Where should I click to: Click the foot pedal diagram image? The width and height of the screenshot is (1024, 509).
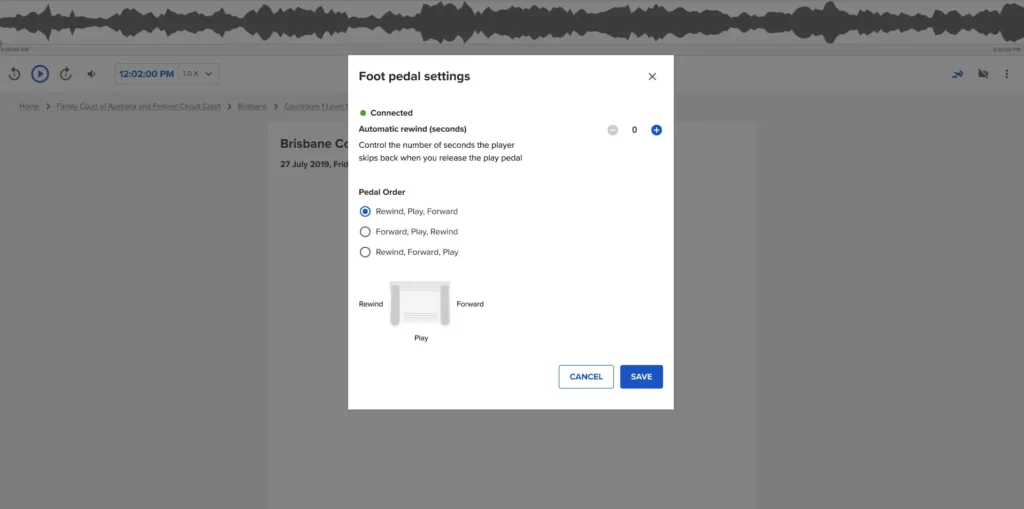420,303
